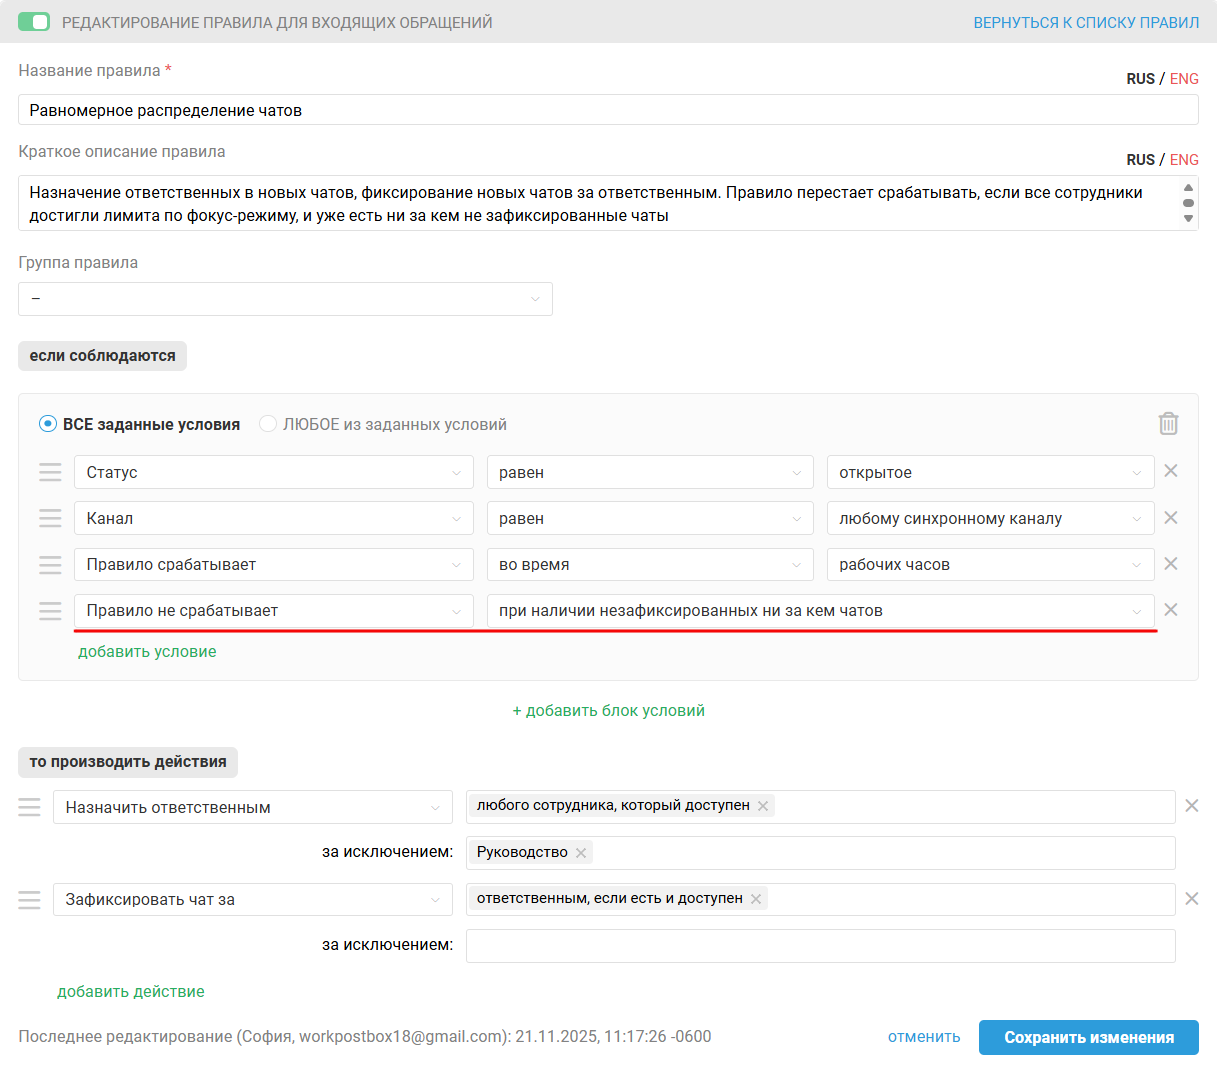1217x1072 pixels.
Task: Remove 'любого сотрудника, который доступен' tag
Action: coord(763,806)
